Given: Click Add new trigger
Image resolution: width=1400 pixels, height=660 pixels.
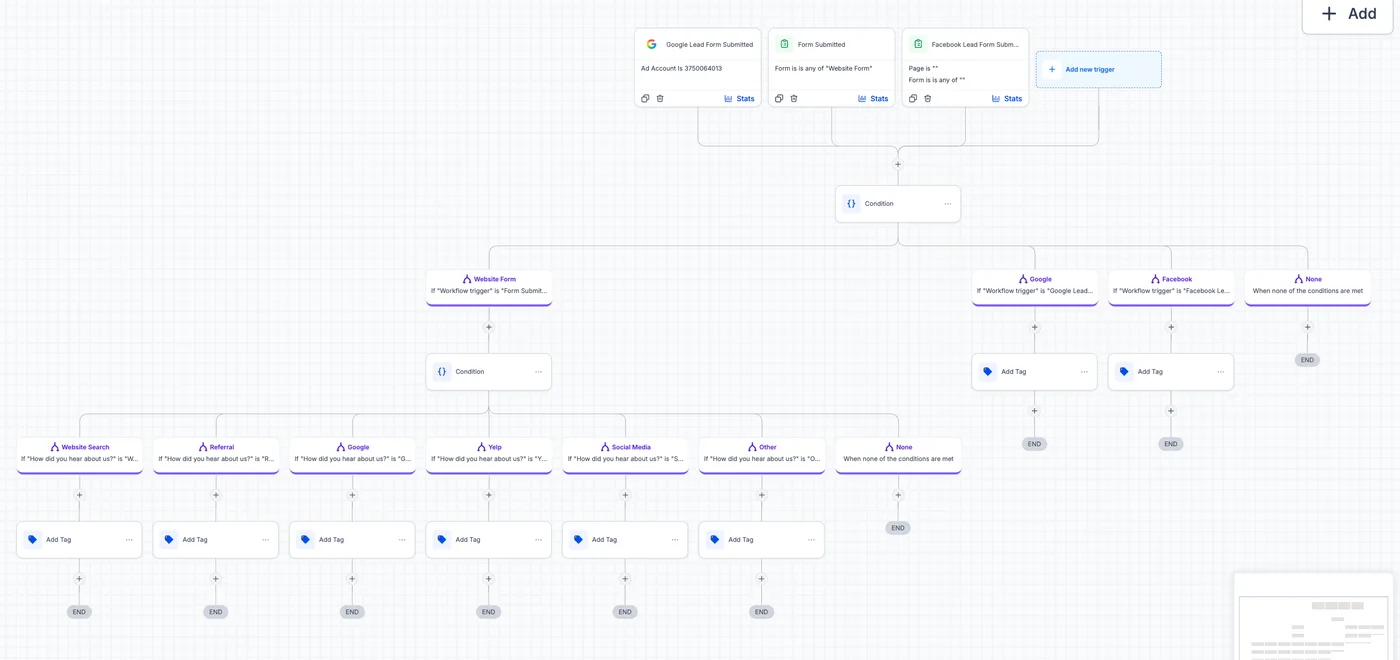Looking at the screenshot, I should point(1098,69).
